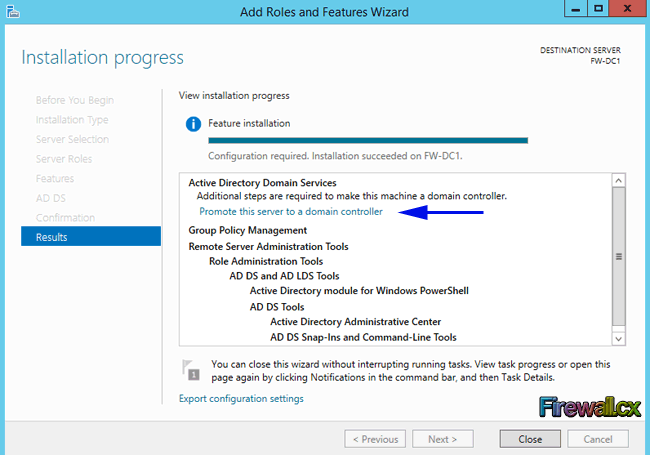The height and width of the screenshot is (455, 650).
Task: Click 'Remote Server Administration Tools' entry
Action: (x=268, y=247)
